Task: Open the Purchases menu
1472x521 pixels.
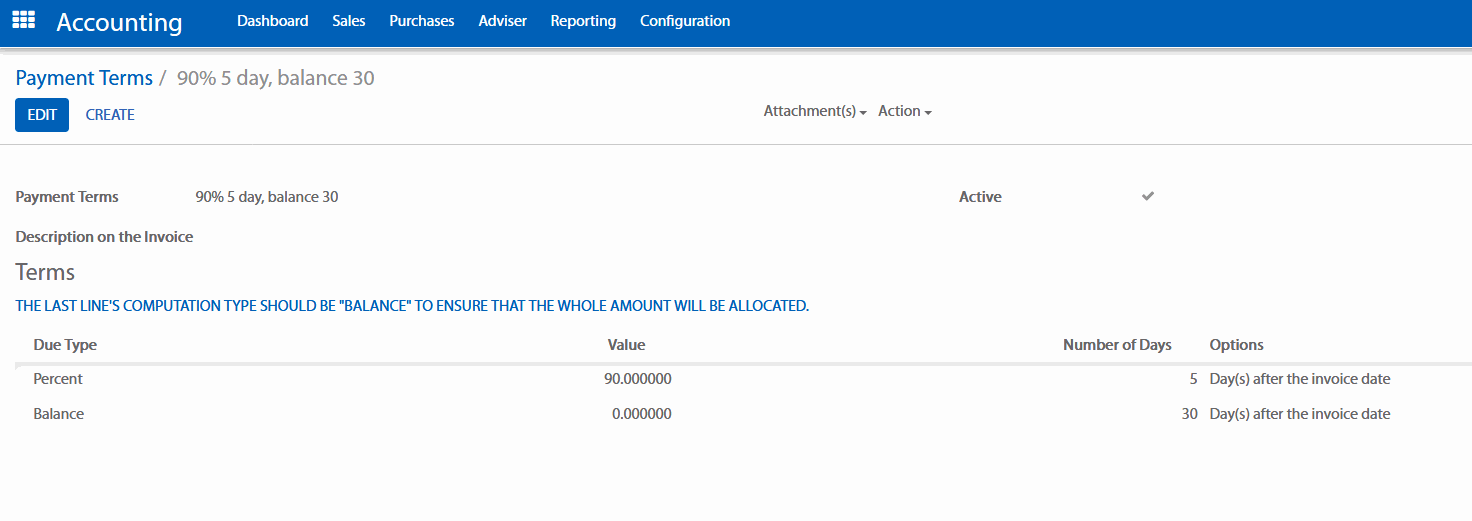Action: click(421, 20)
